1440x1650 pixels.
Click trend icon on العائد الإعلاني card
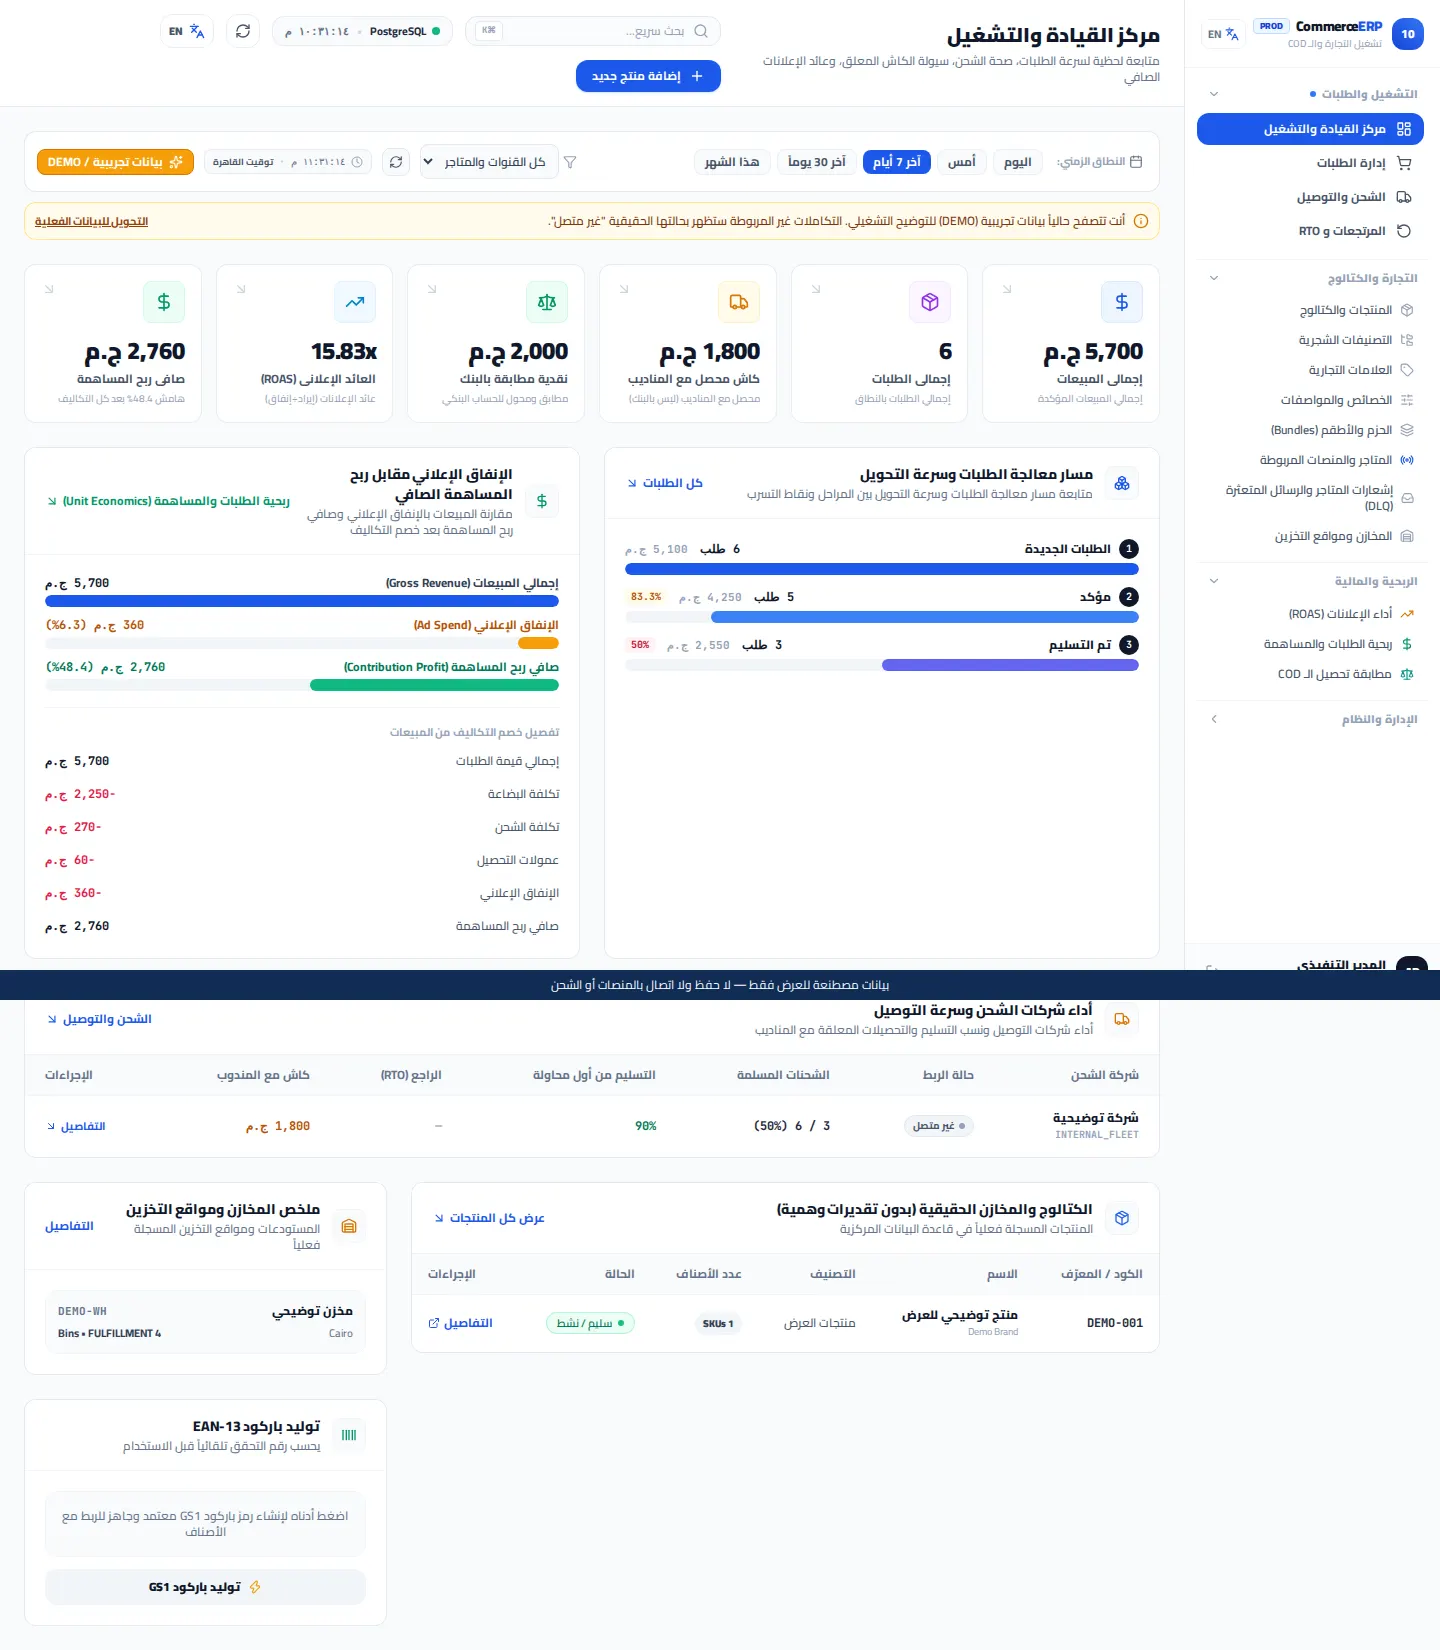pos(355,302)
